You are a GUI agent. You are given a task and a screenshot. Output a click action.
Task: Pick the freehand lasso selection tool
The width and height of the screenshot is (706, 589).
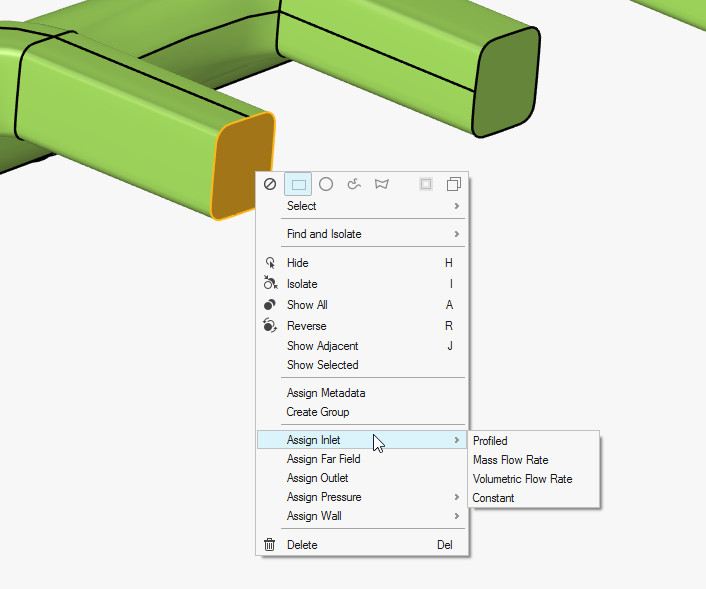click(x=353, y=185)
